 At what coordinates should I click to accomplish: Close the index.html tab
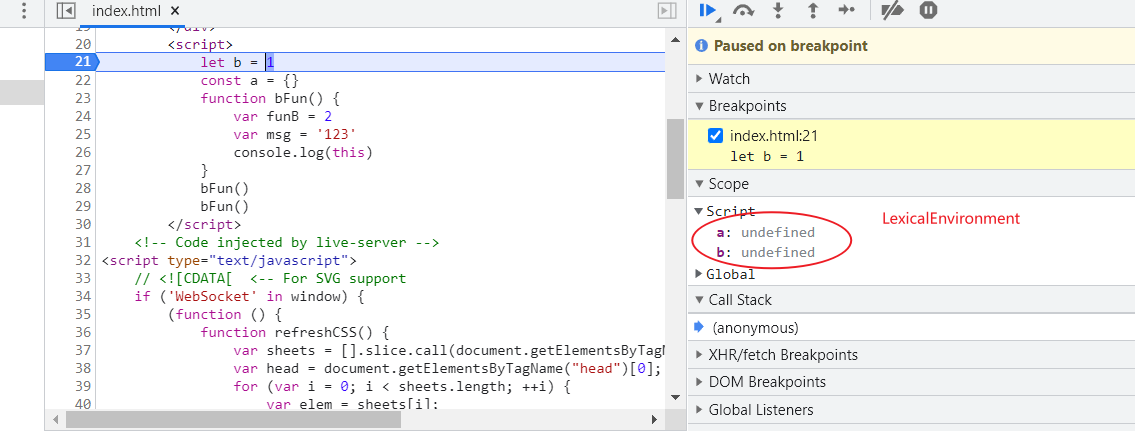pyautogui.click(x=174, y=11)
